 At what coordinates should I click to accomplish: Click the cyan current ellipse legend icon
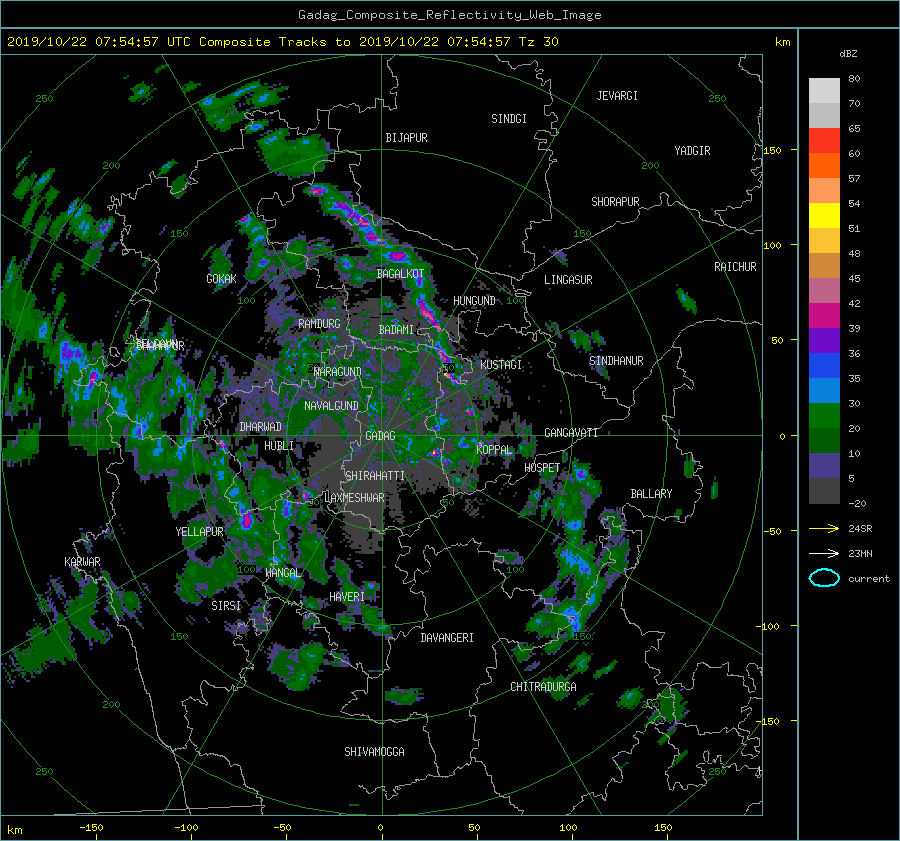(x=824, y=578)
